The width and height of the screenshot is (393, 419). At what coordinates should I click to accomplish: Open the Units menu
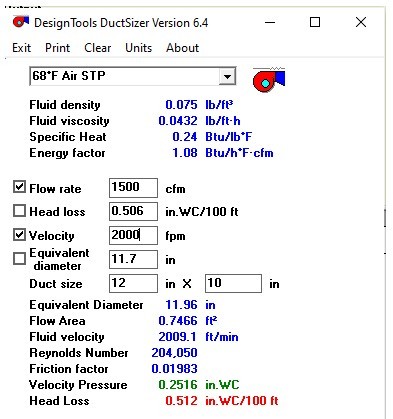(x=138, y=48)
